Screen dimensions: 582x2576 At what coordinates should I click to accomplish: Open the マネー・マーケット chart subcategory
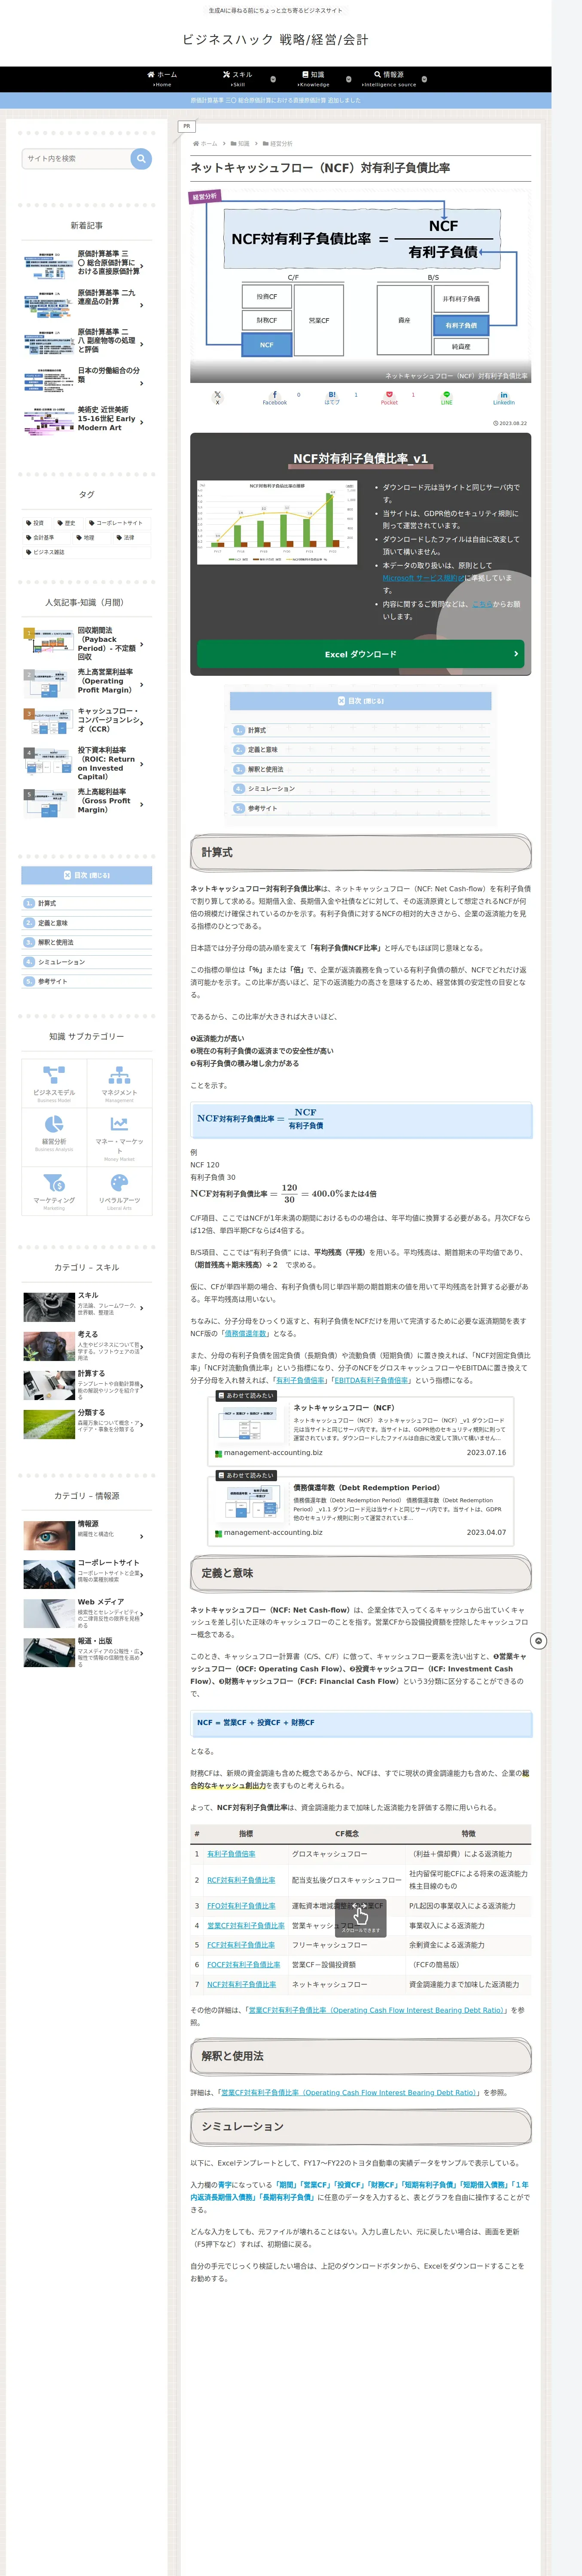click(119, 1137)
